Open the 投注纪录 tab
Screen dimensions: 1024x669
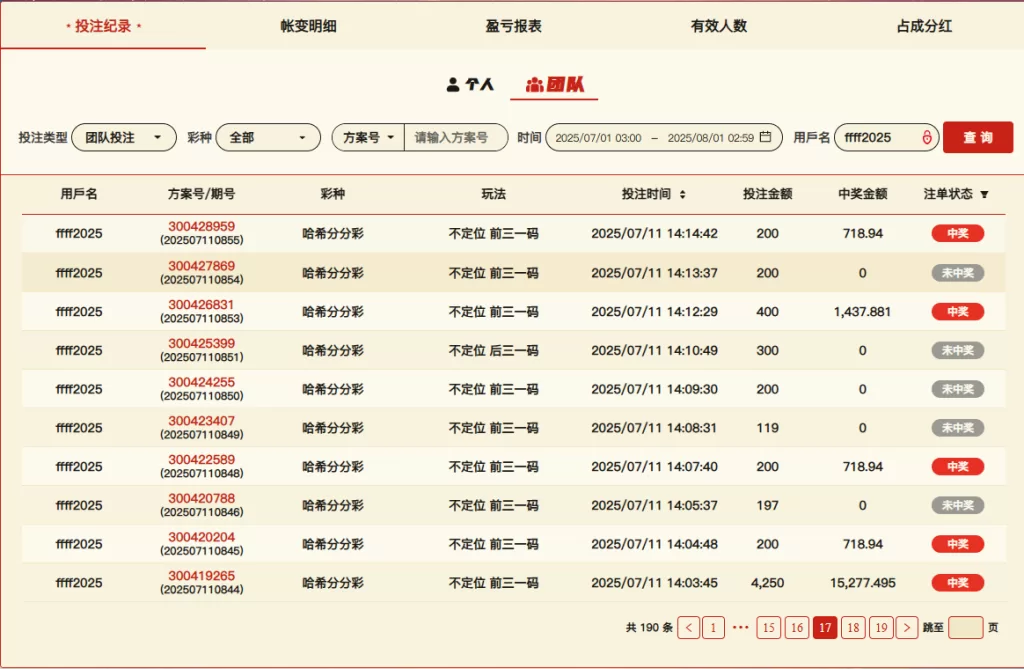pos(103,26)
